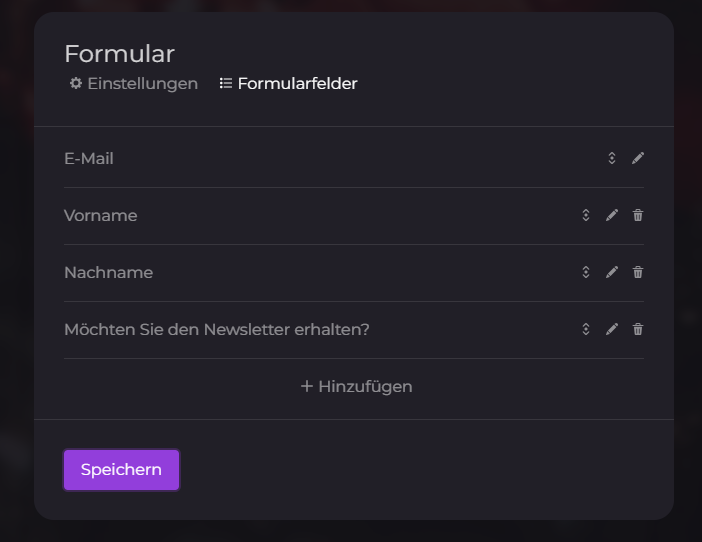This screenshot has width=702, height=542.
Task: Edit the Vorname field via pencil icon
Action: (612, 215)
